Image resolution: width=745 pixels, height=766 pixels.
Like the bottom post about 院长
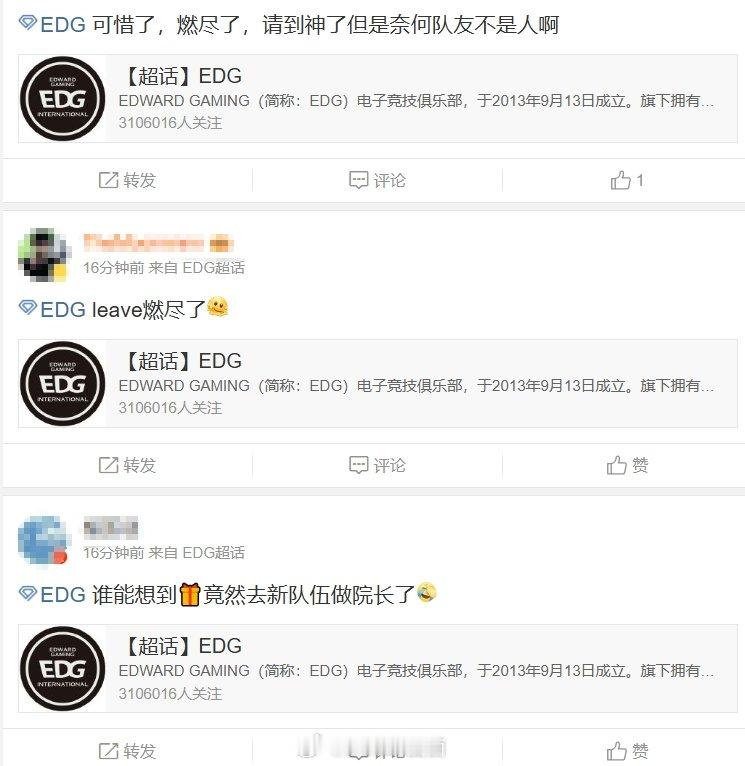[x=627, y=750]
